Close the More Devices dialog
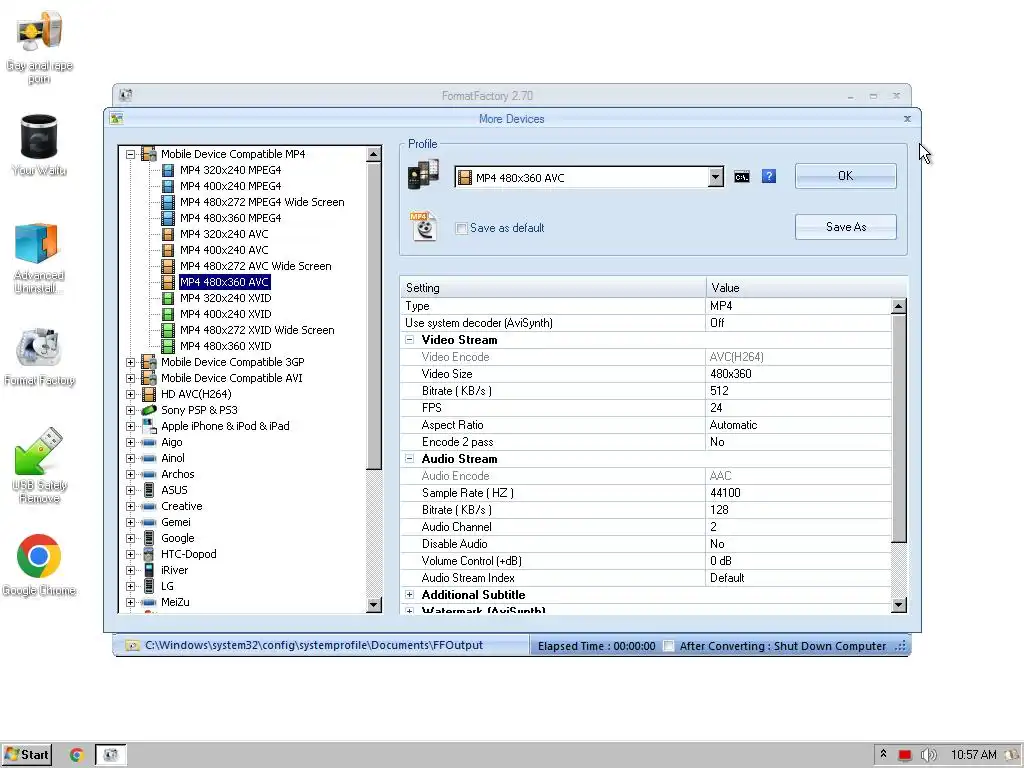 (906, 119)
